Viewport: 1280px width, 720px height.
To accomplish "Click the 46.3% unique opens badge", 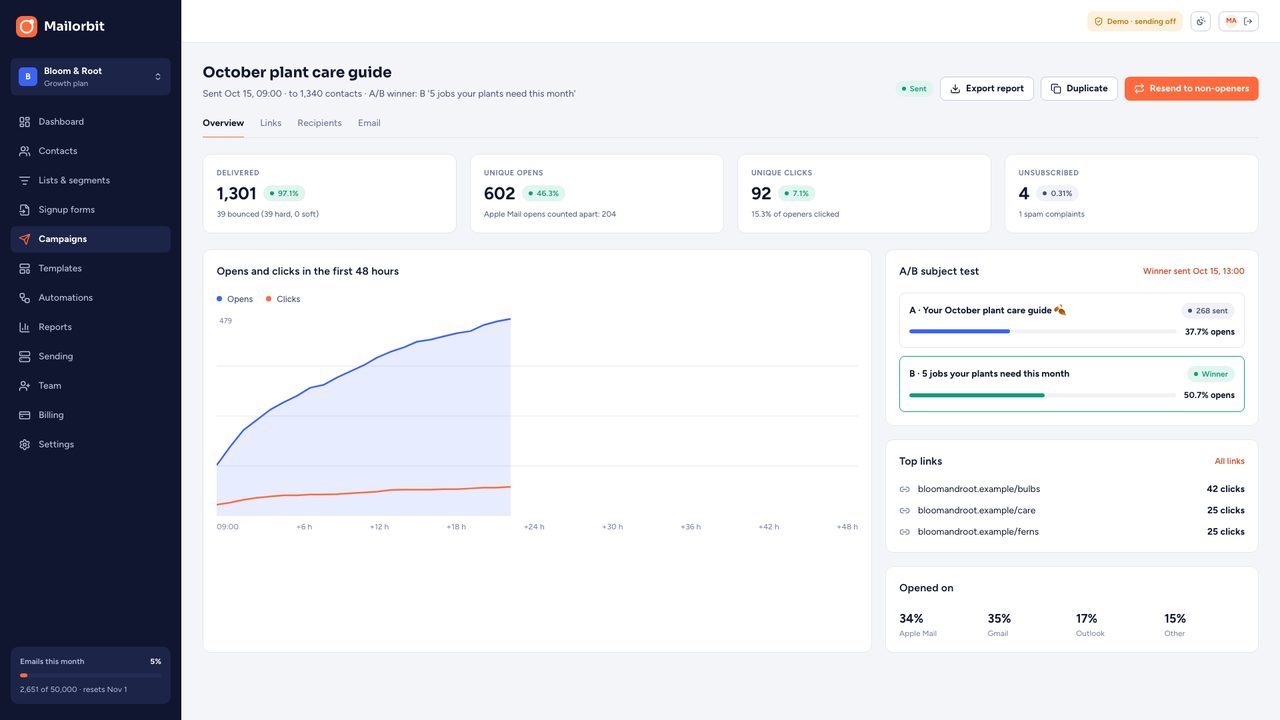I will [x=543, y=194].
